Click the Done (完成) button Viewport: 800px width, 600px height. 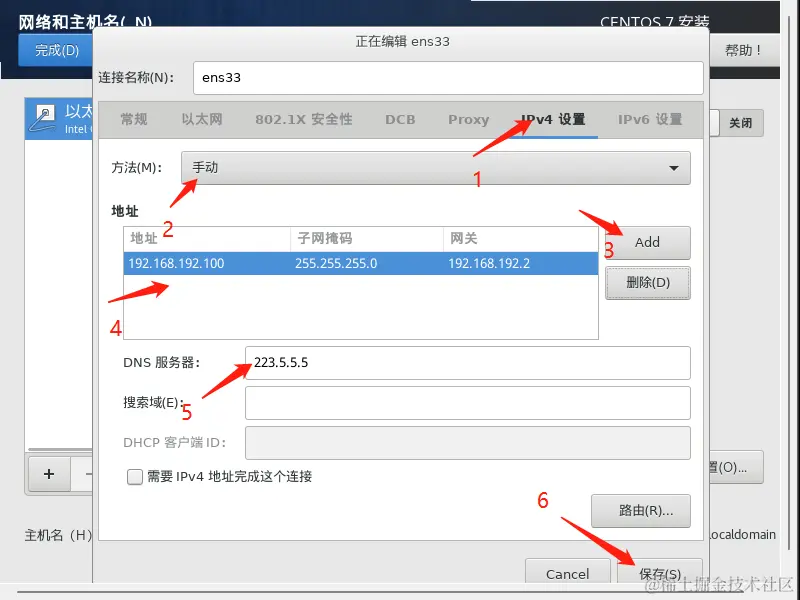[x=56, y=50]
